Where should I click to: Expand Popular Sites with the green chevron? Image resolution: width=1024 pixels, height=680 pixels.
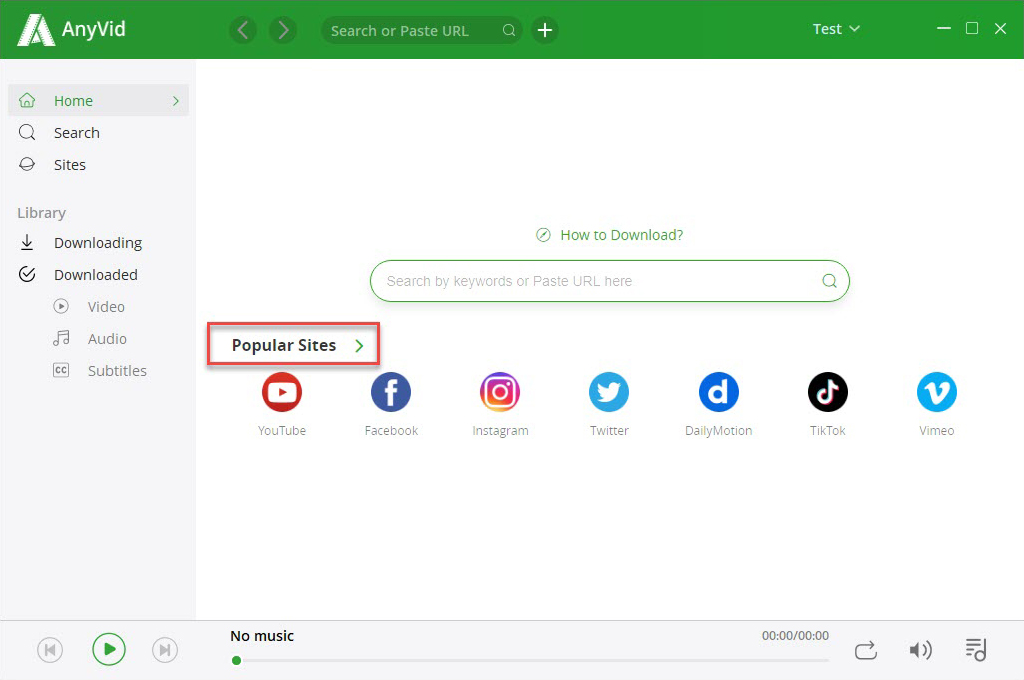click(359, 346)
